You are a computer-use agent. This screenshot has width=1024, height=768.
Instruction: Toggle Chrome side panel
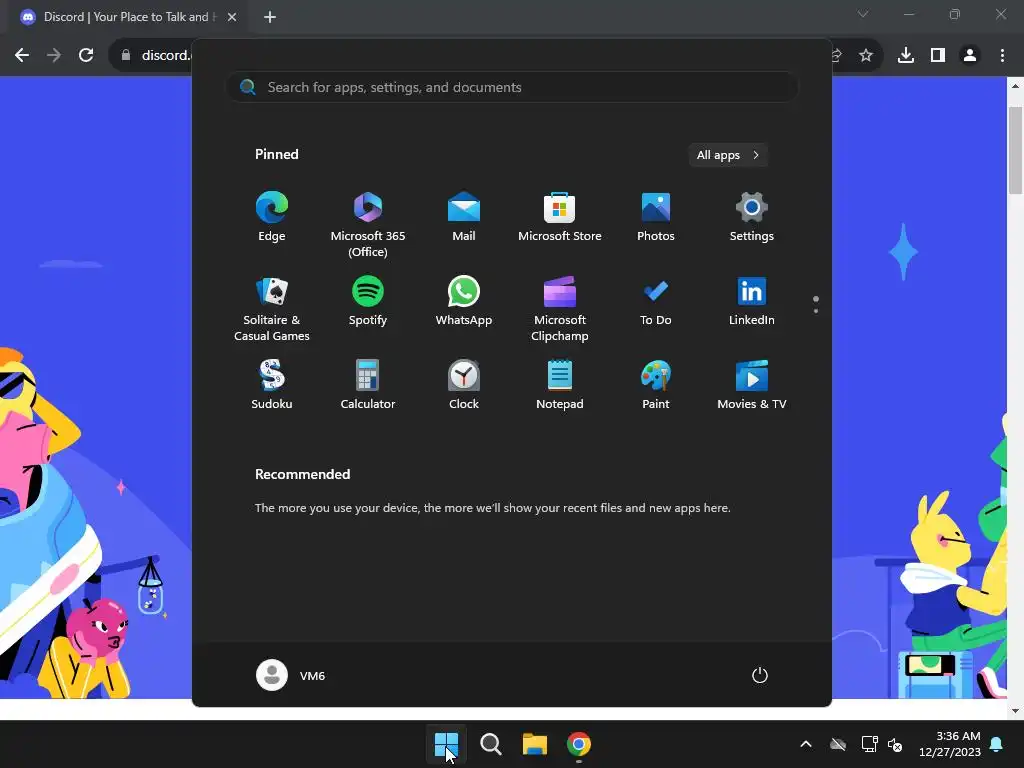click(x=938, y=55)
